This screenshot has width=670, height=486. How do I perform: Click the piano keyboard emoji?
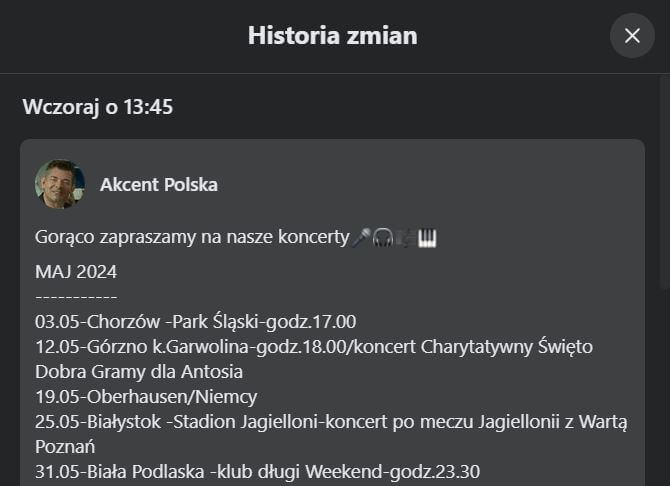[x=427, y=238]
